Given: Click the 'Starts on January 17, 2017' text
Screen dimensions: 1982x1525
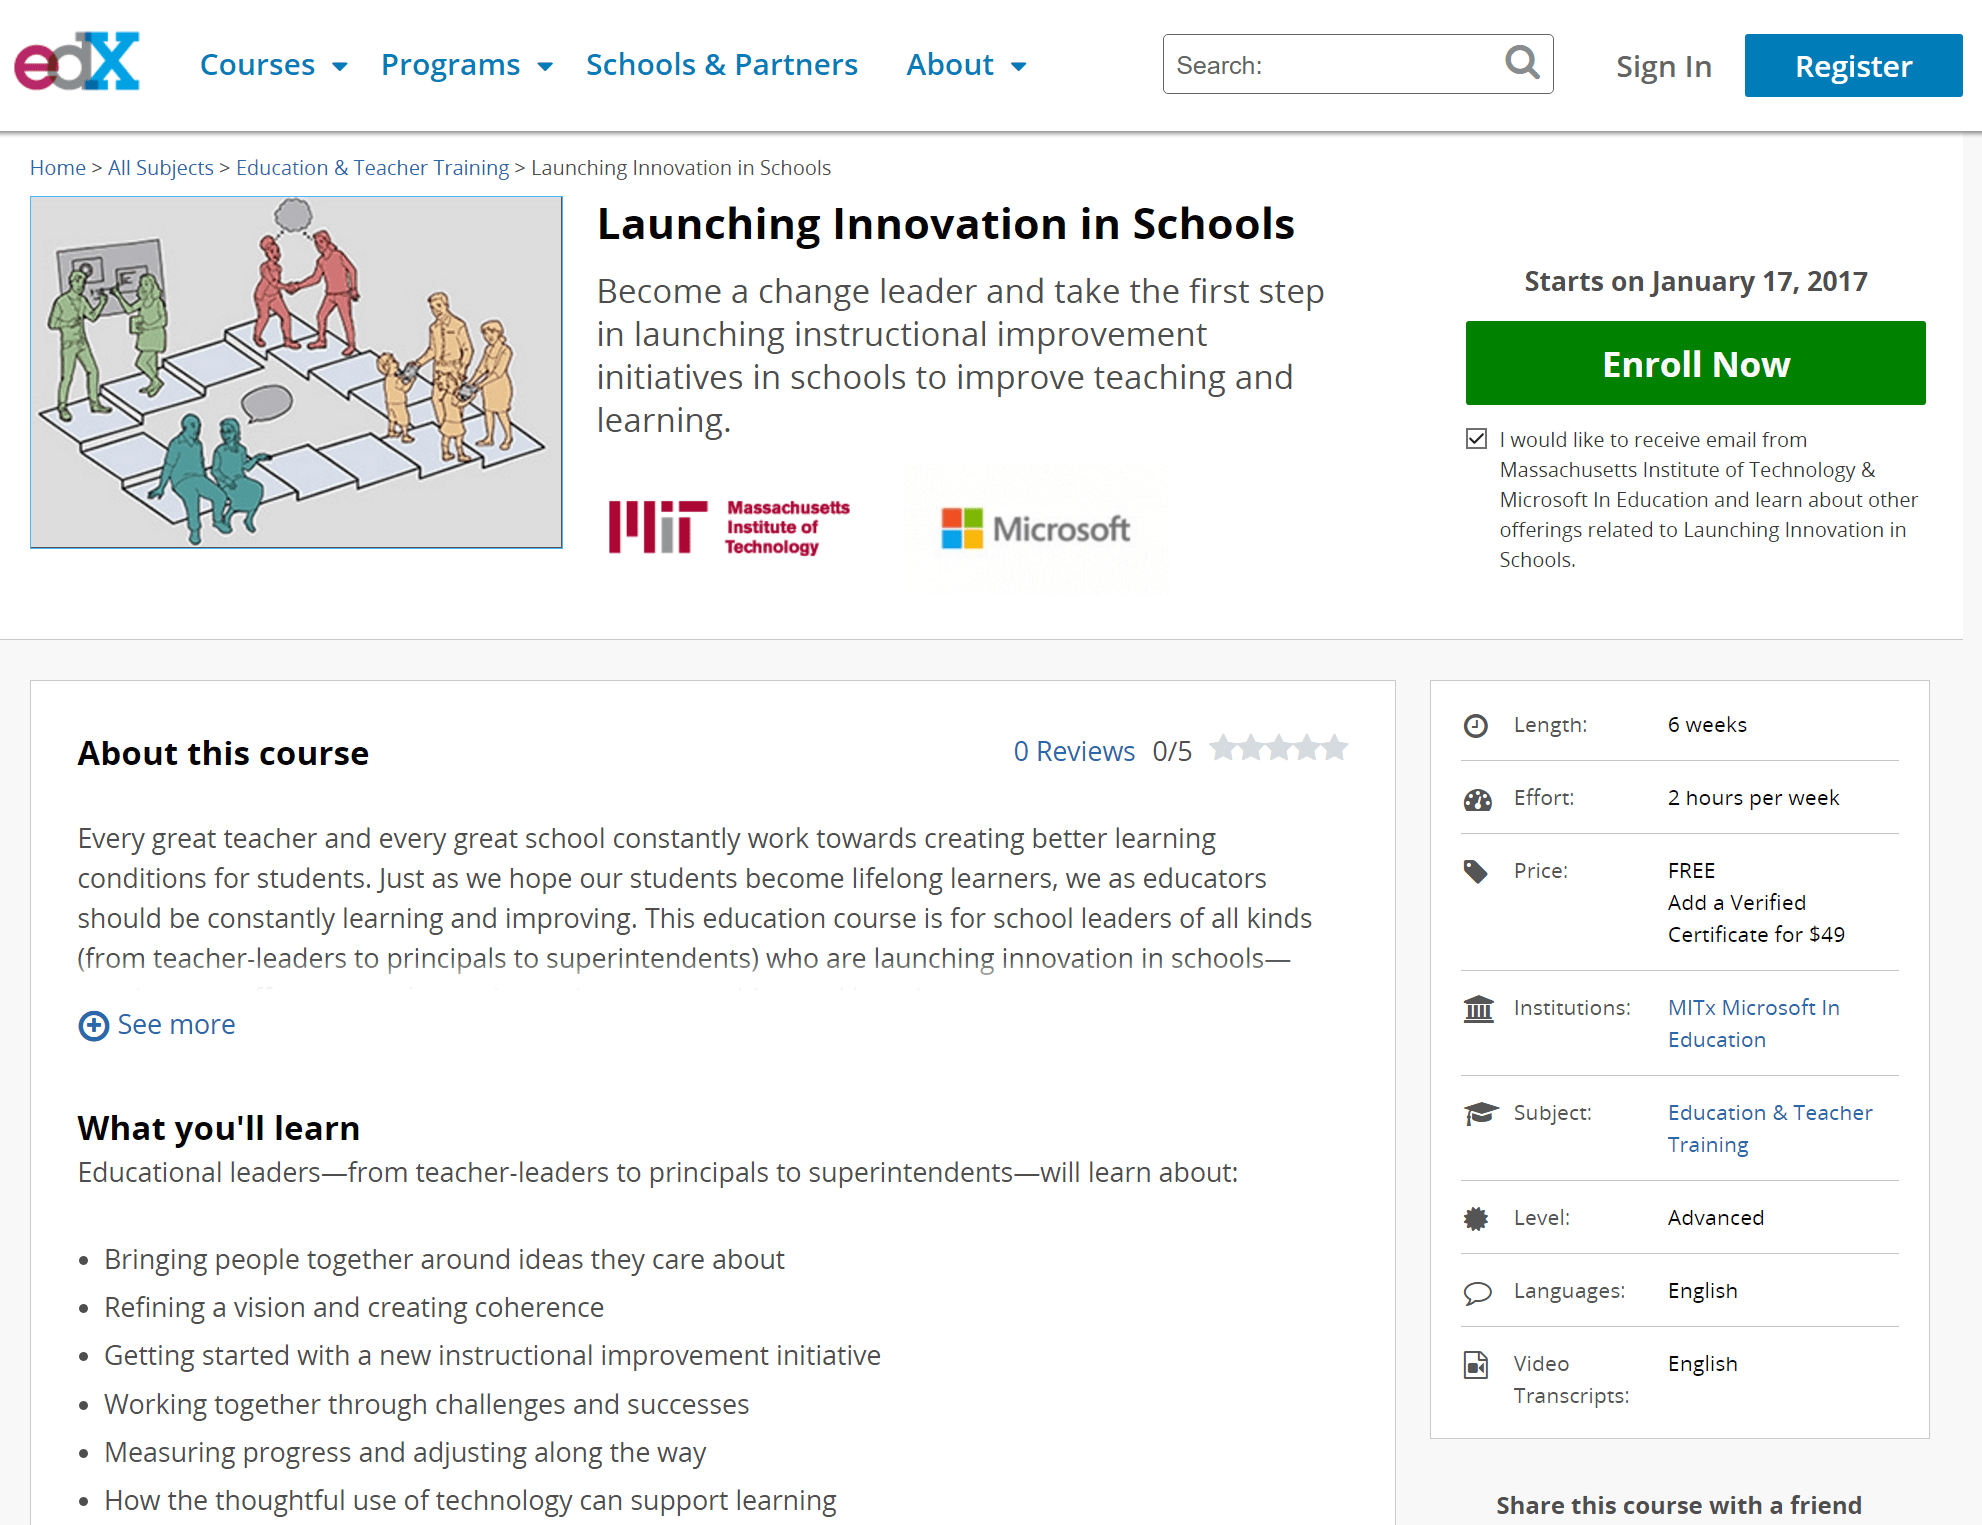Looking at the screenshot, I should pyautogui.click(x=1696, y=282).
